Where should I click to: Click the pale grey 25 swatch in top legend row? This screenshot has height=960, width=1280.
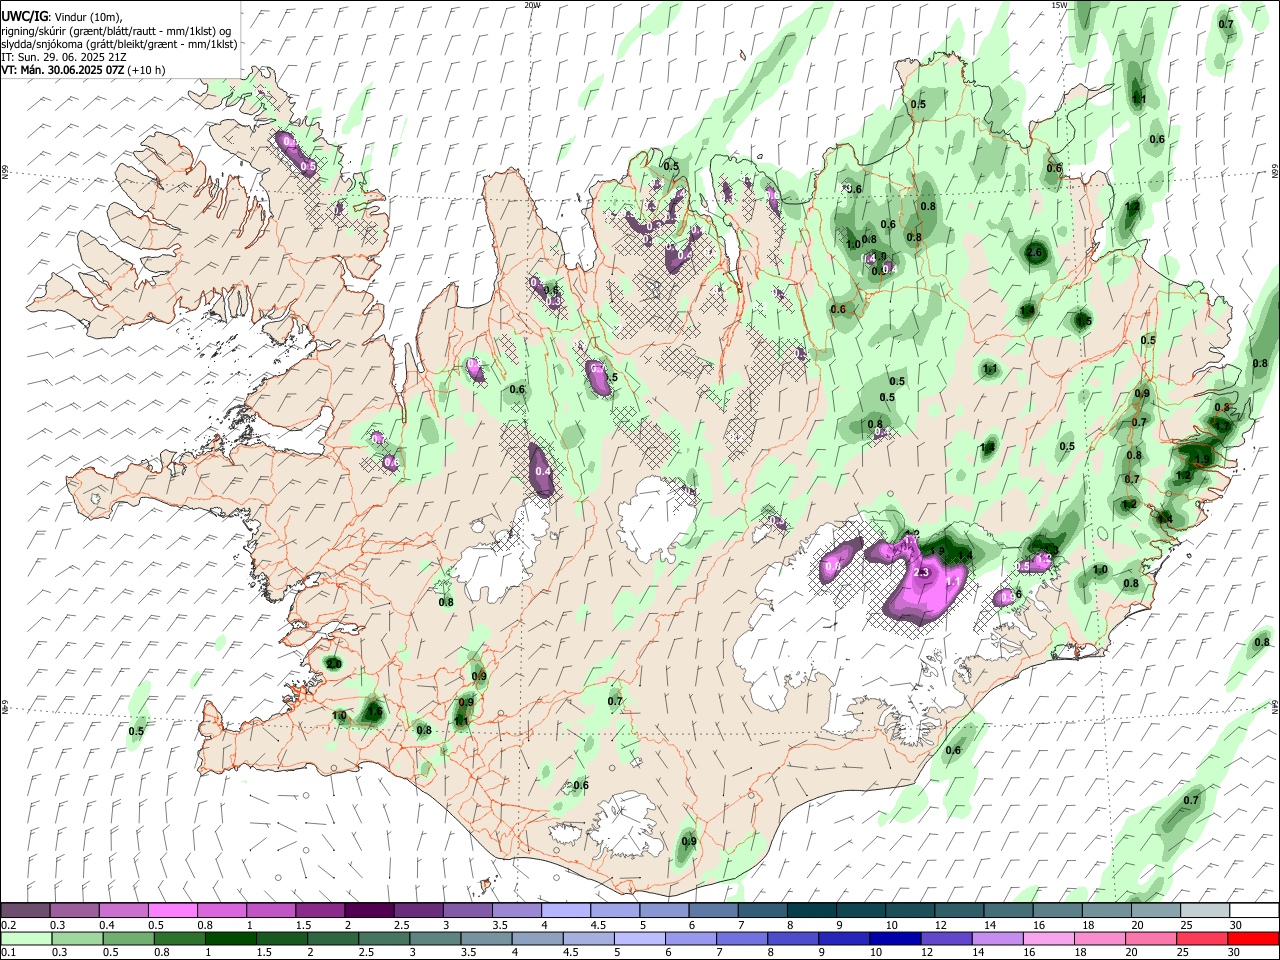tap(1205, 910)
